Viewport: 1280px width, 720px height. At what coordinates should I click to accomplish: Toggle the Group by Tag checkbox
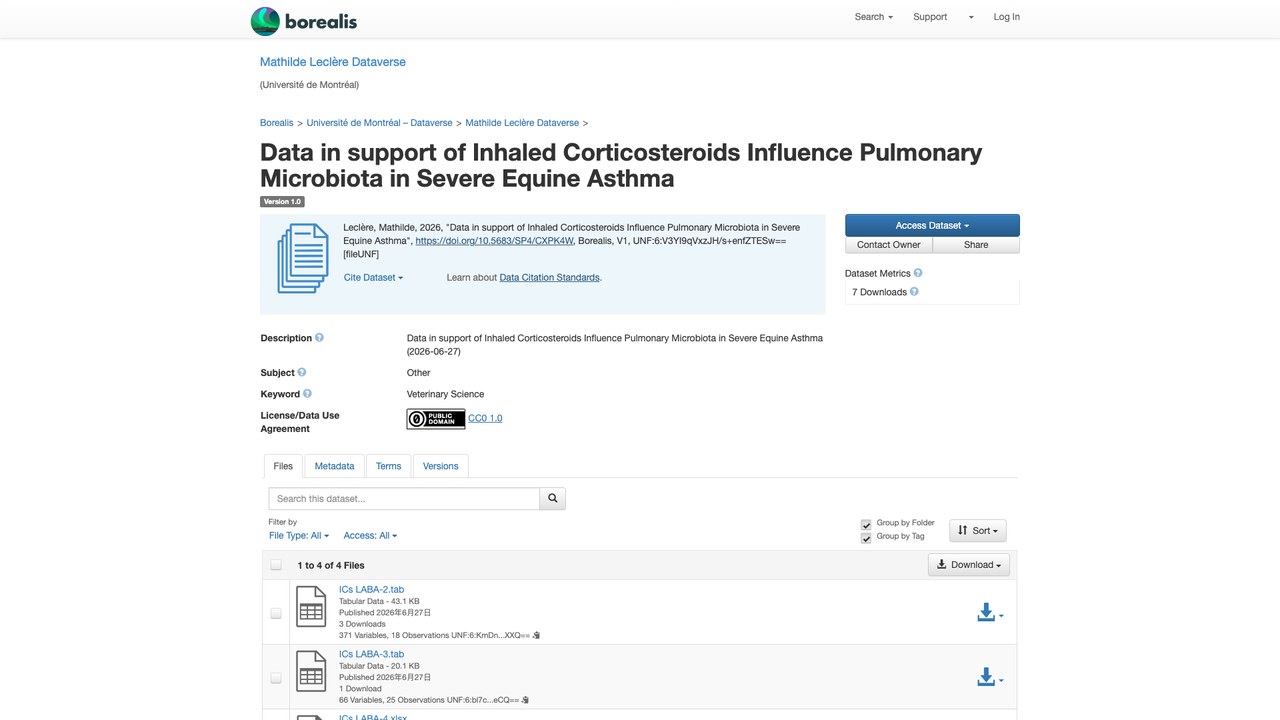coord(866,539)
